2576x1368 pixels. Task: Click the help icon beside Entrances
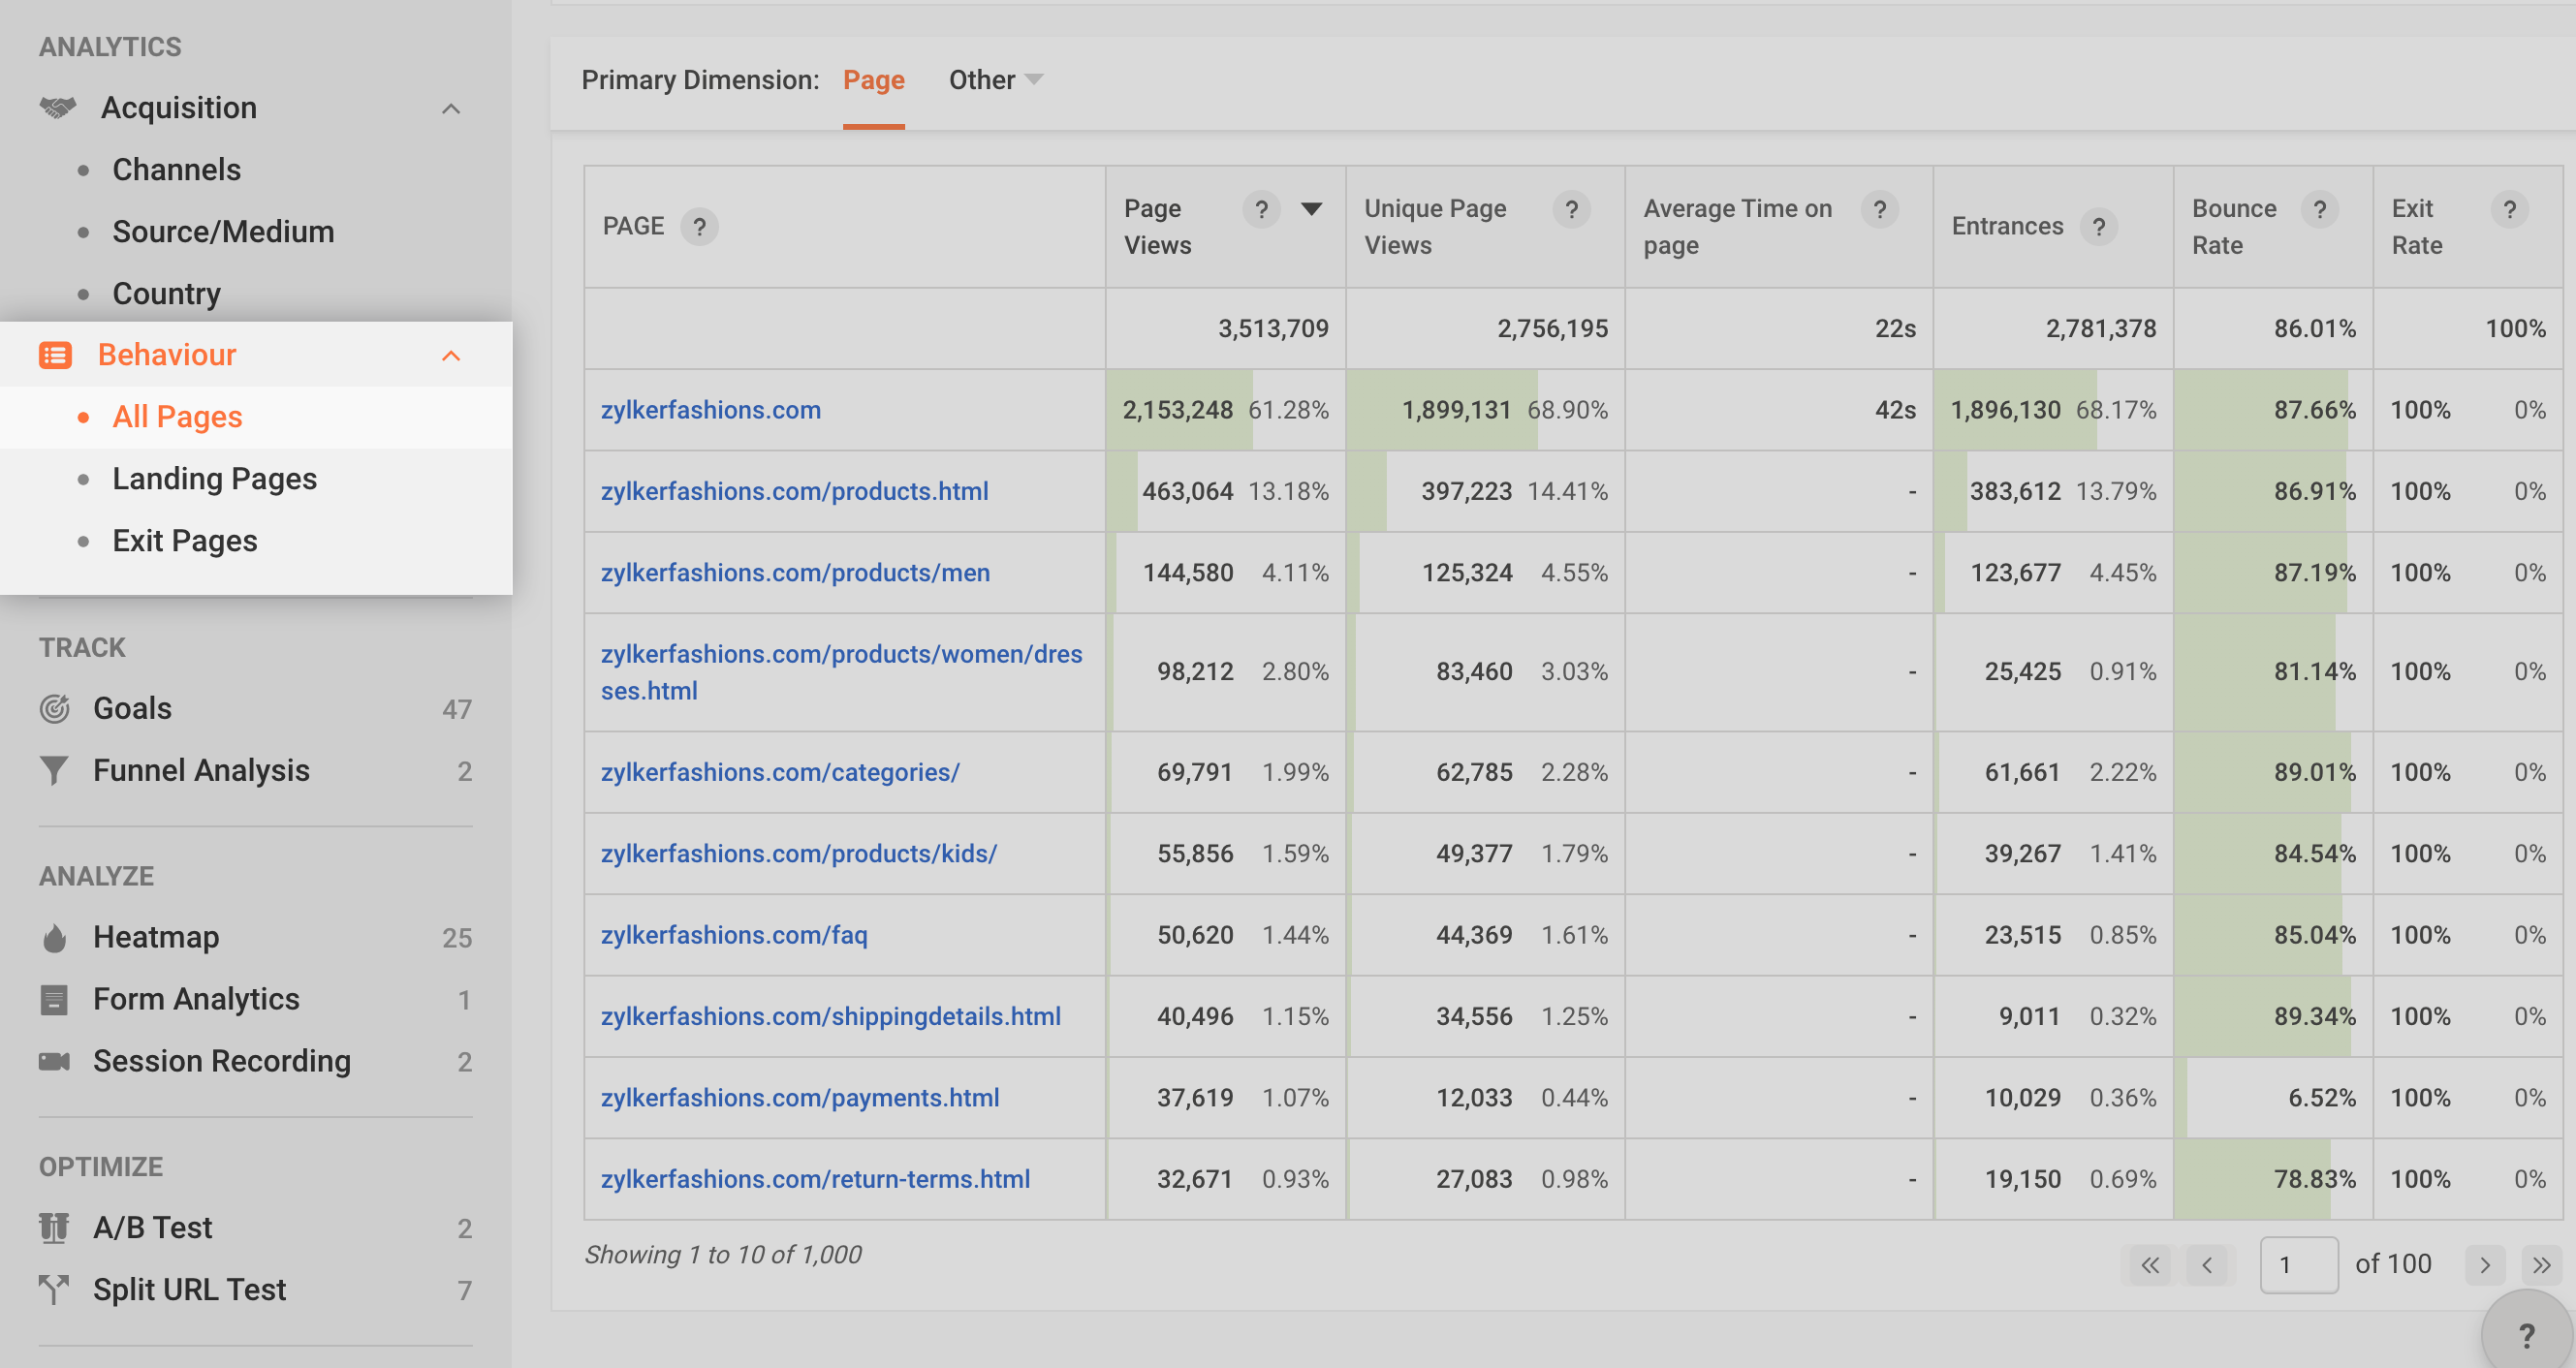point(2099,227)
